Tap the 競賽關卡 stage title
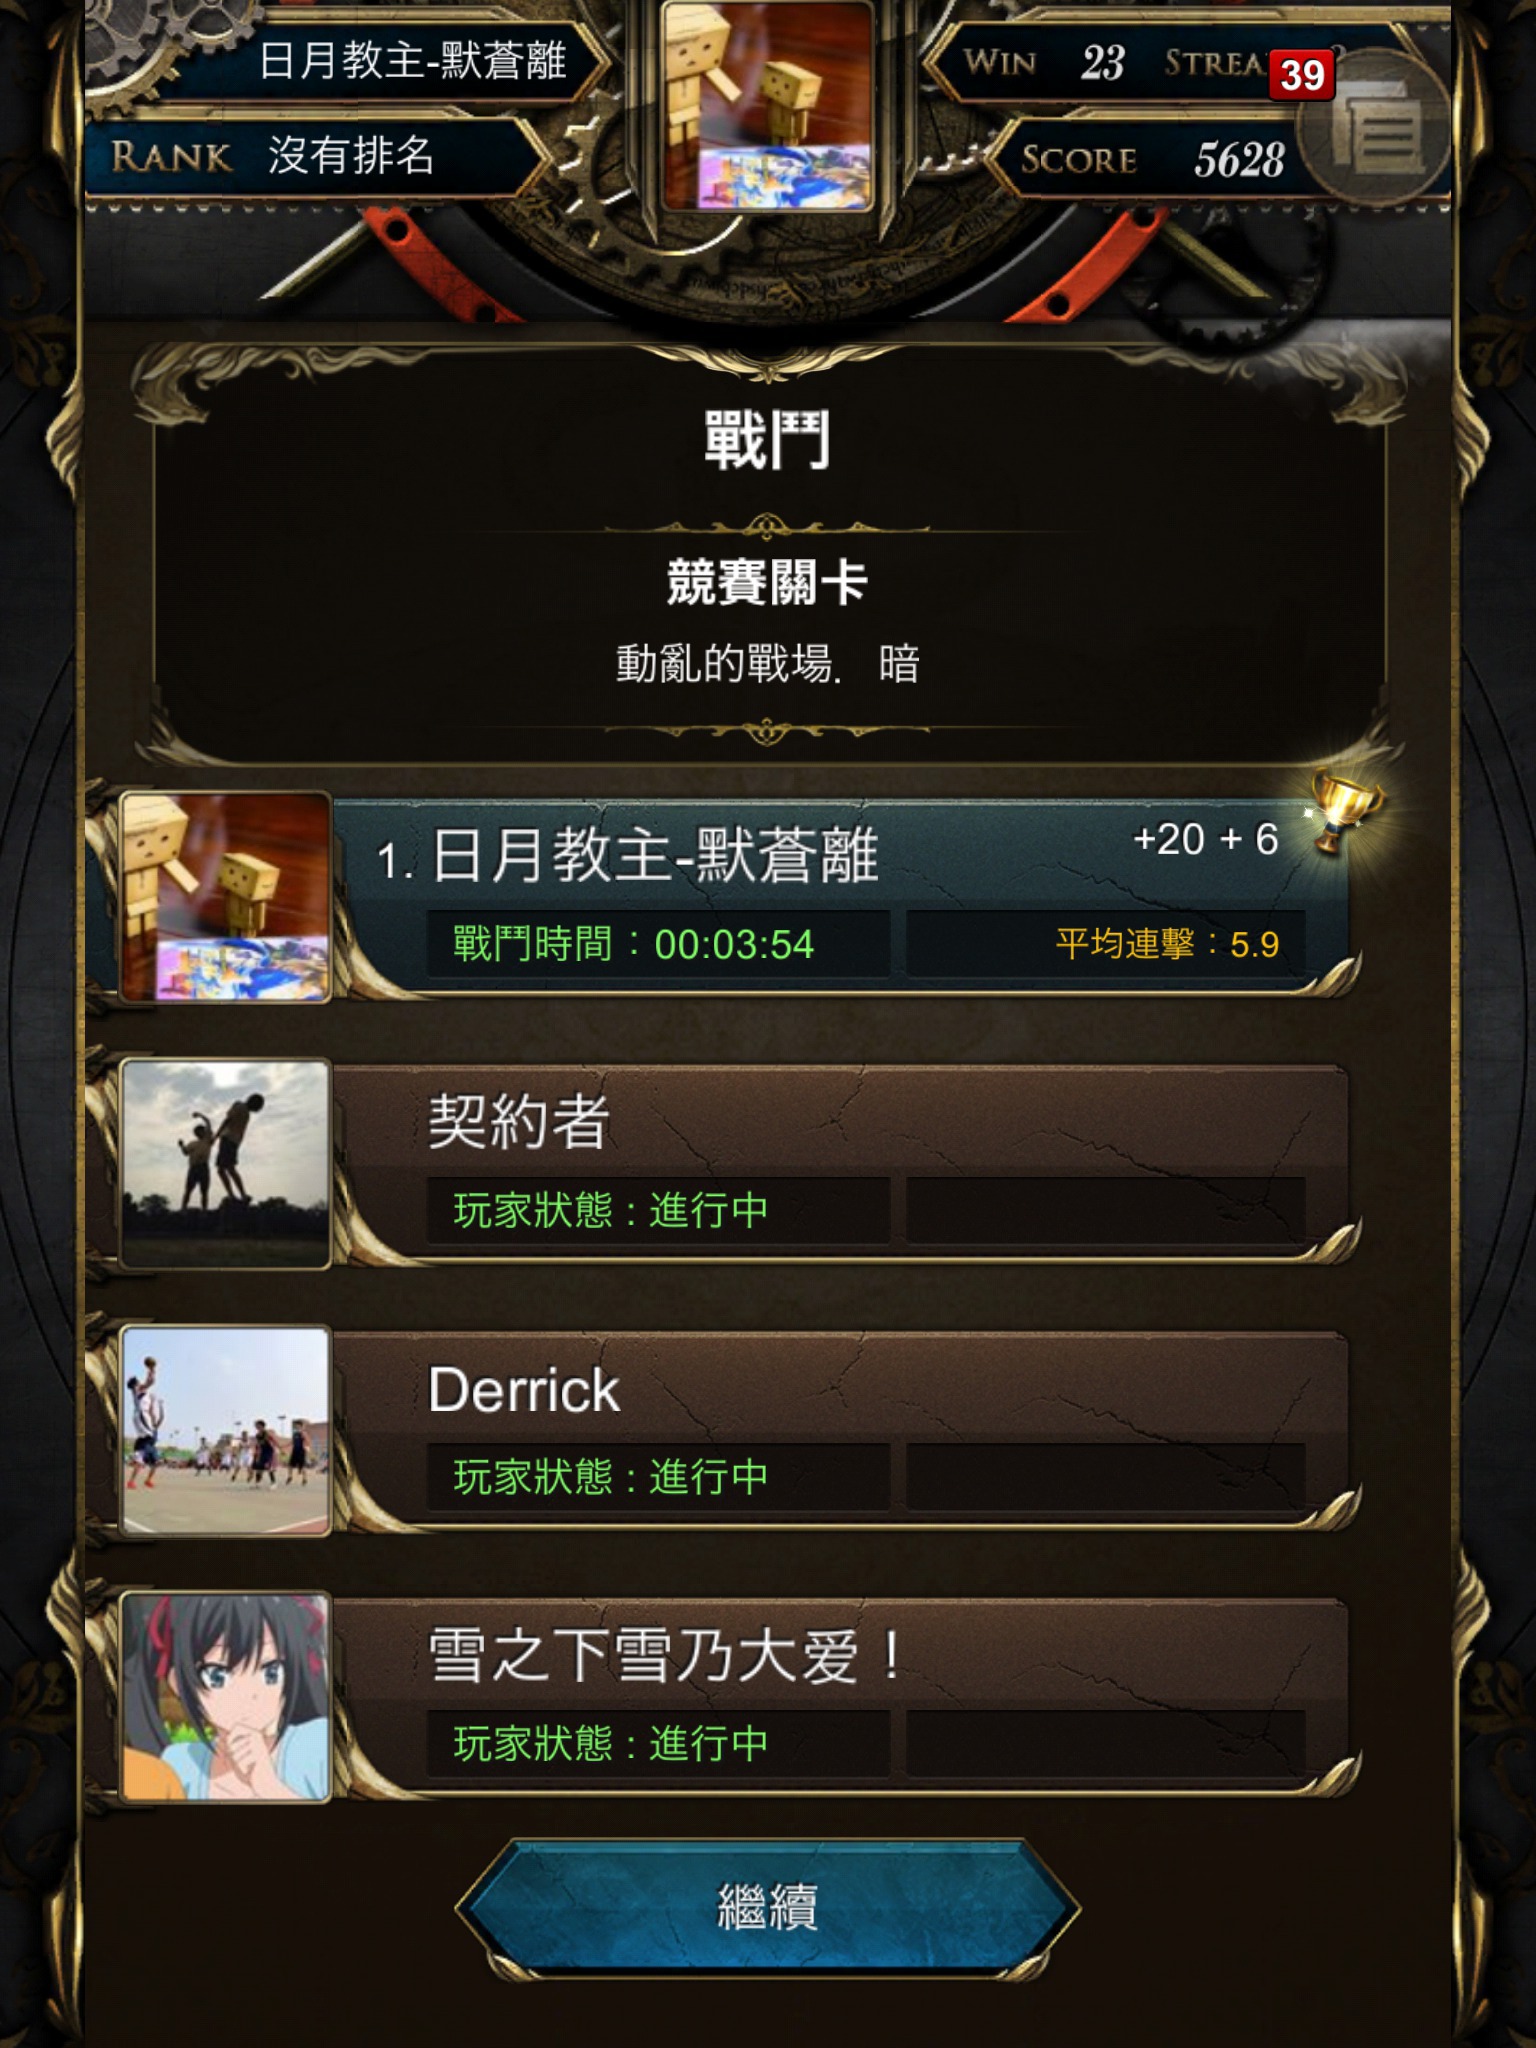This screenshot has height=2048, width=1536. click(767, 582)
